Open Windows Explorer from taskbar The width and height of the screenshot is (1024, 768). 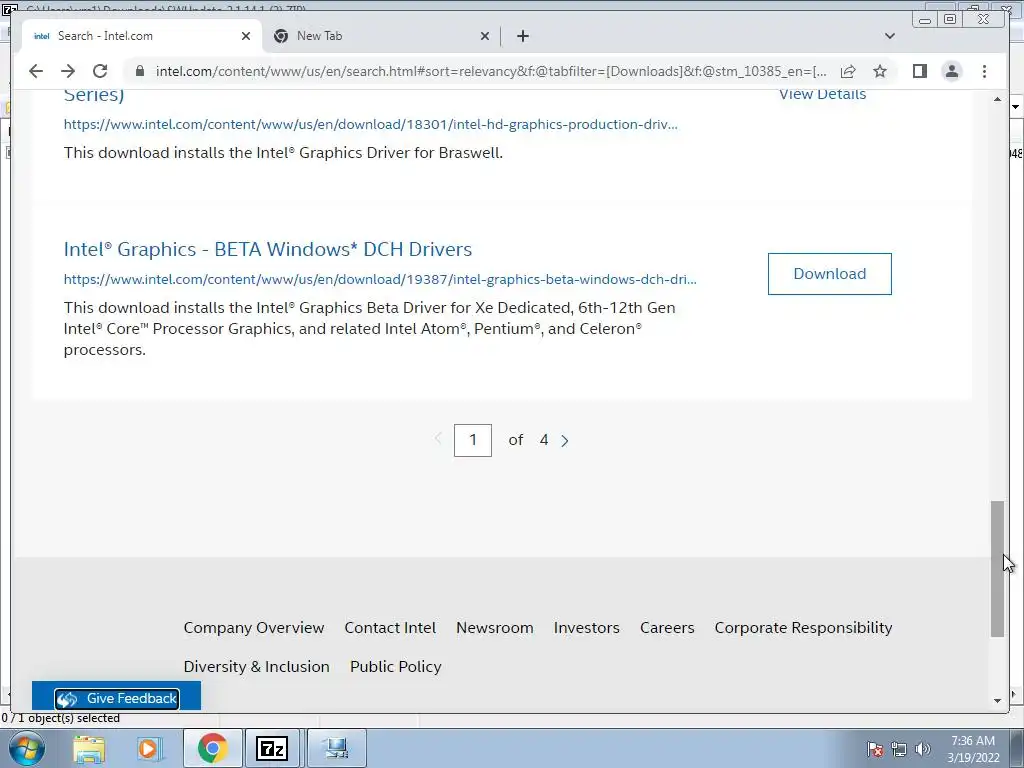click(89, 748)
